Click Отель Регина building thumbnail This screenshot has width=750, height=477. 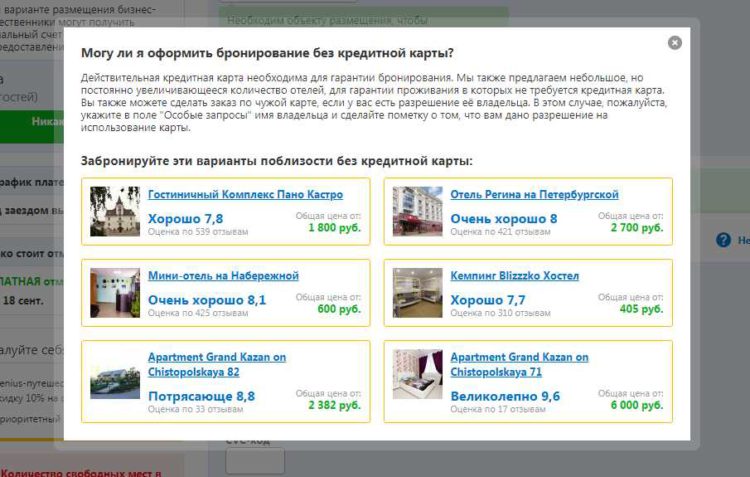[x=418, y=211]
